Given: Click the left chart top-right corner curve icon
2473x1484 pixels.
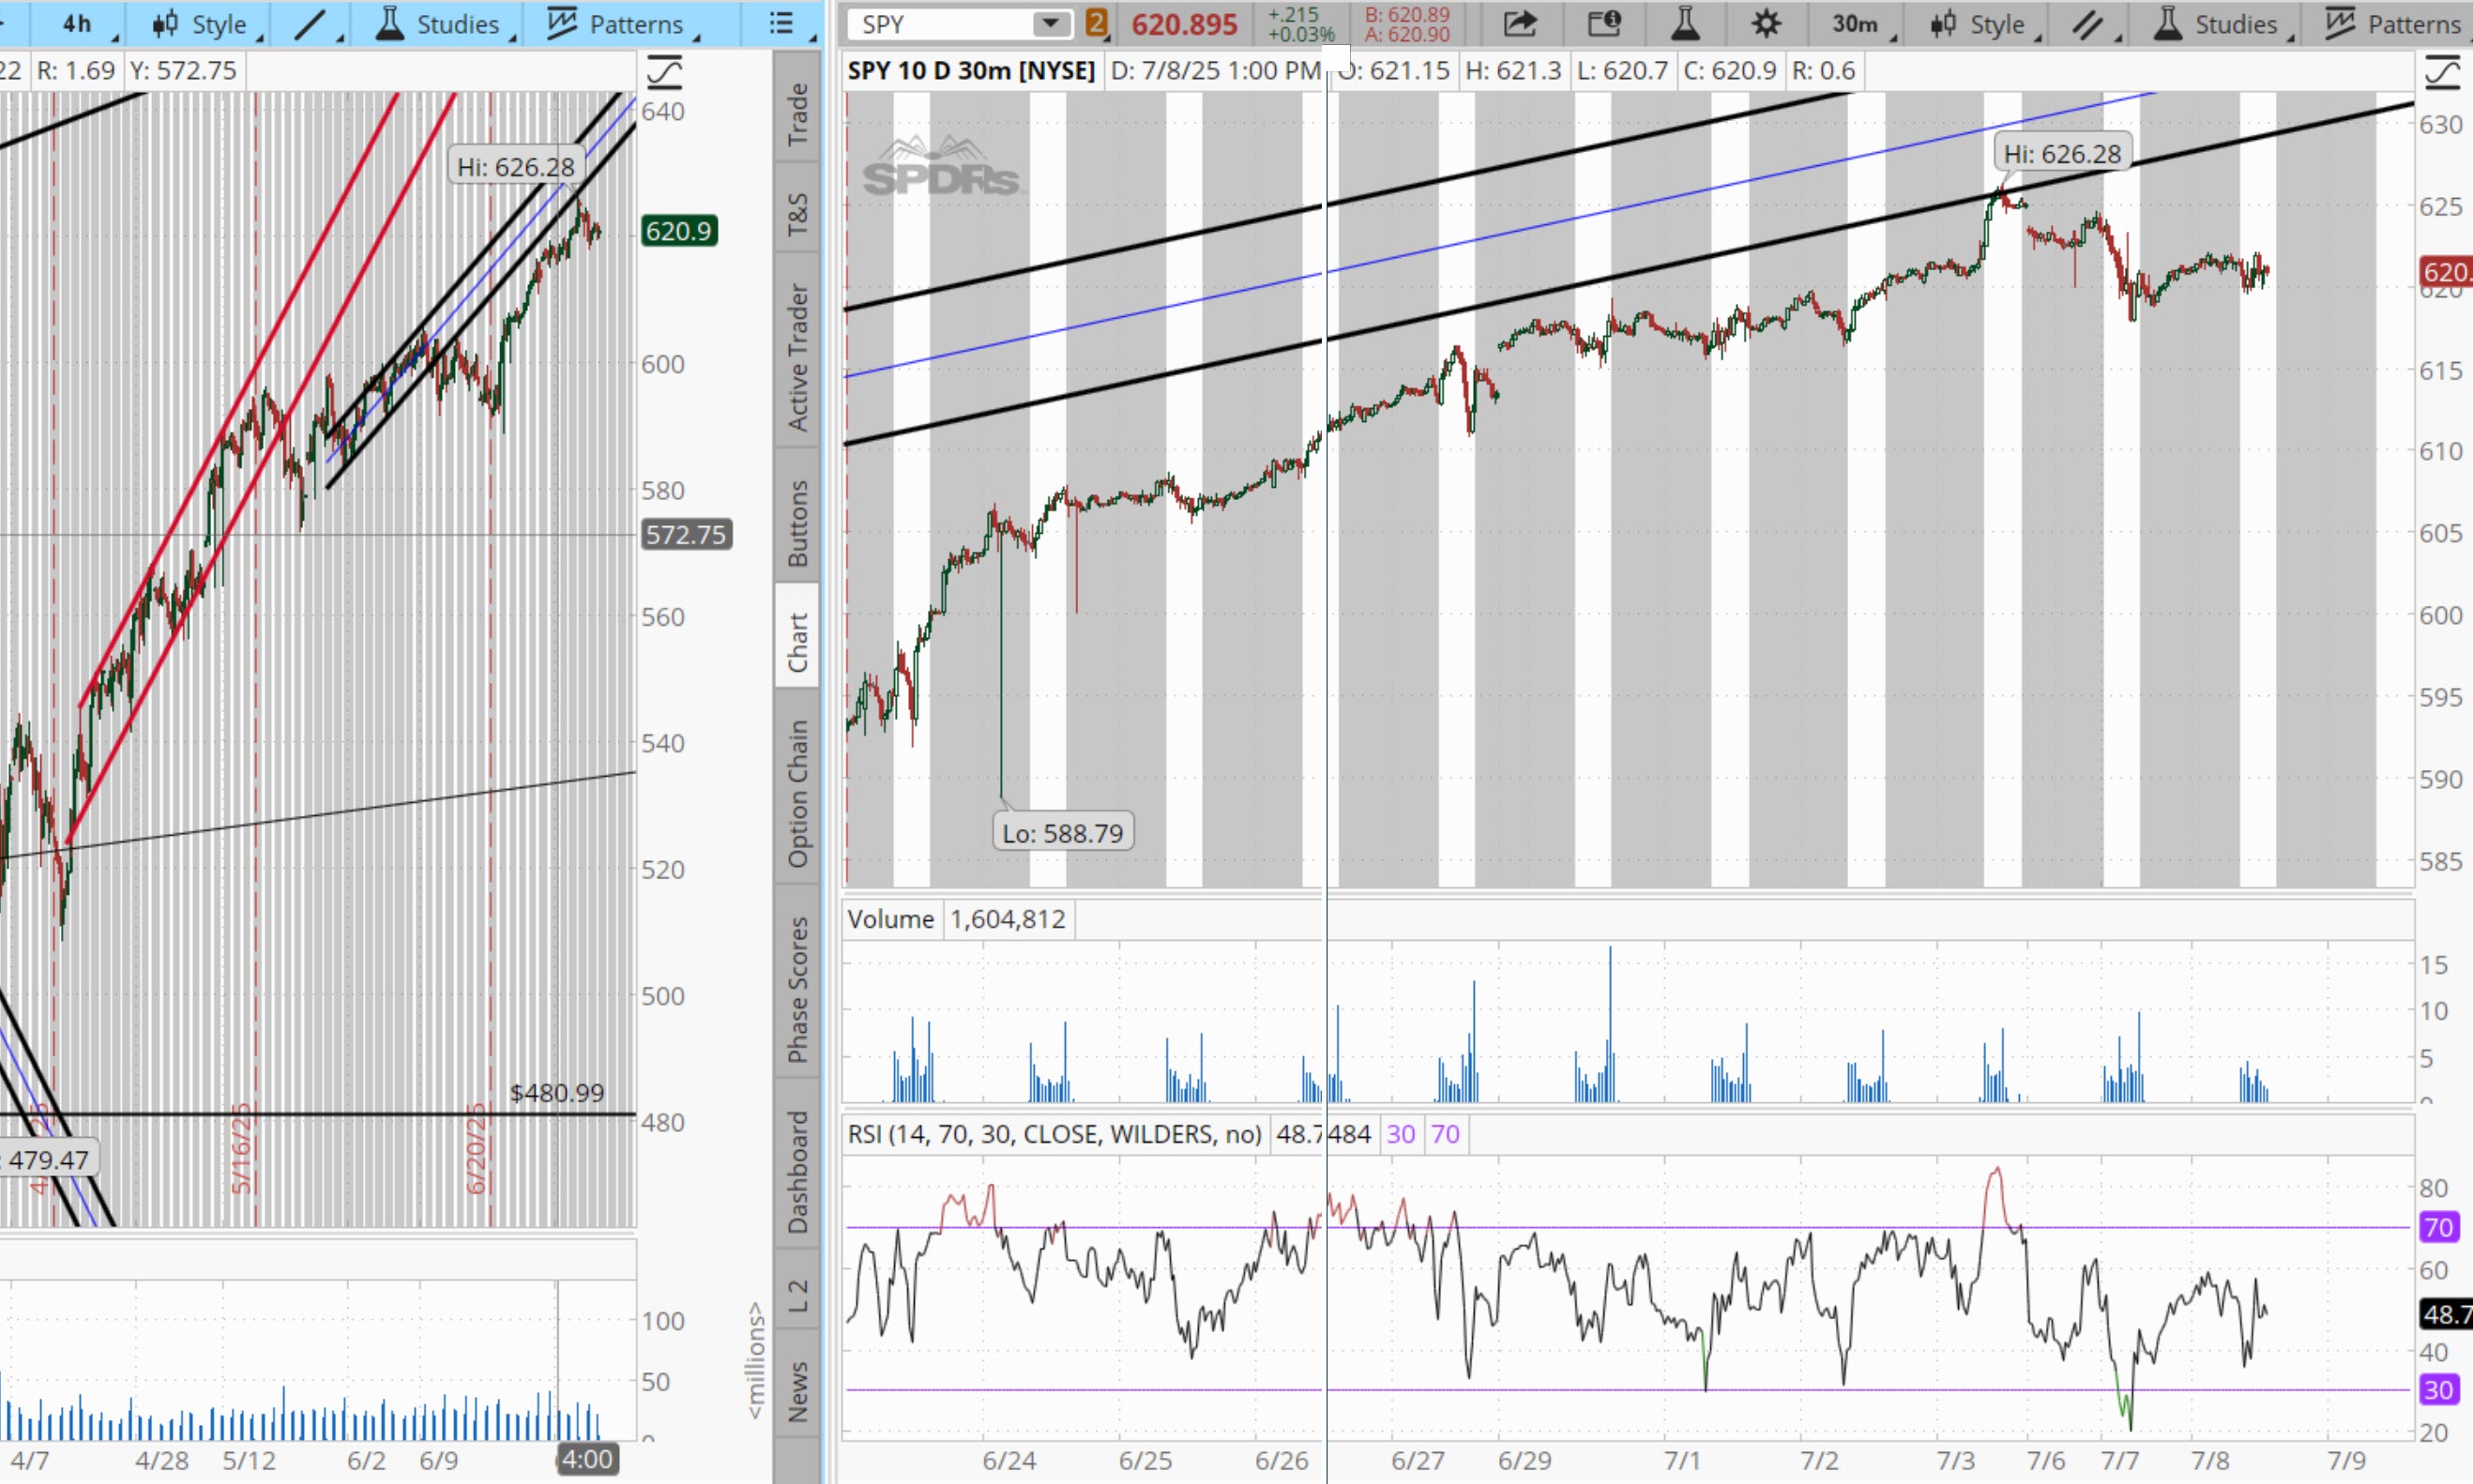Looking at the screenshot, I should (x=665, y=72).
